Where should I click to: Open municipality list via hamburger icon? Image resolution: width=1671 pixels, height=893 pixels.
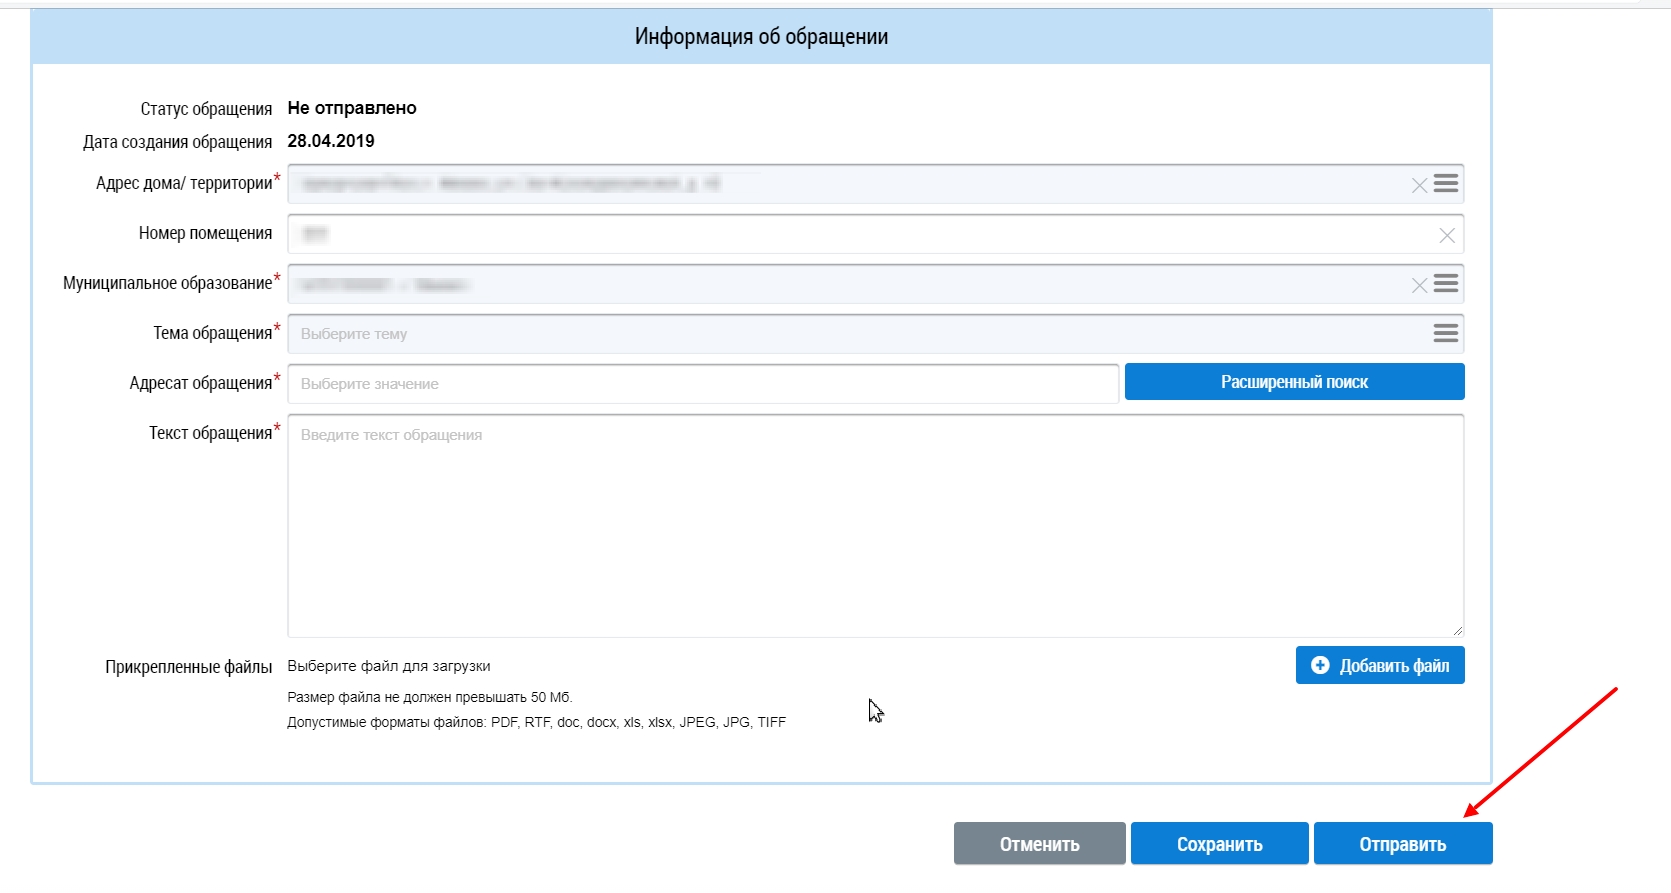tap(1446, 283)
